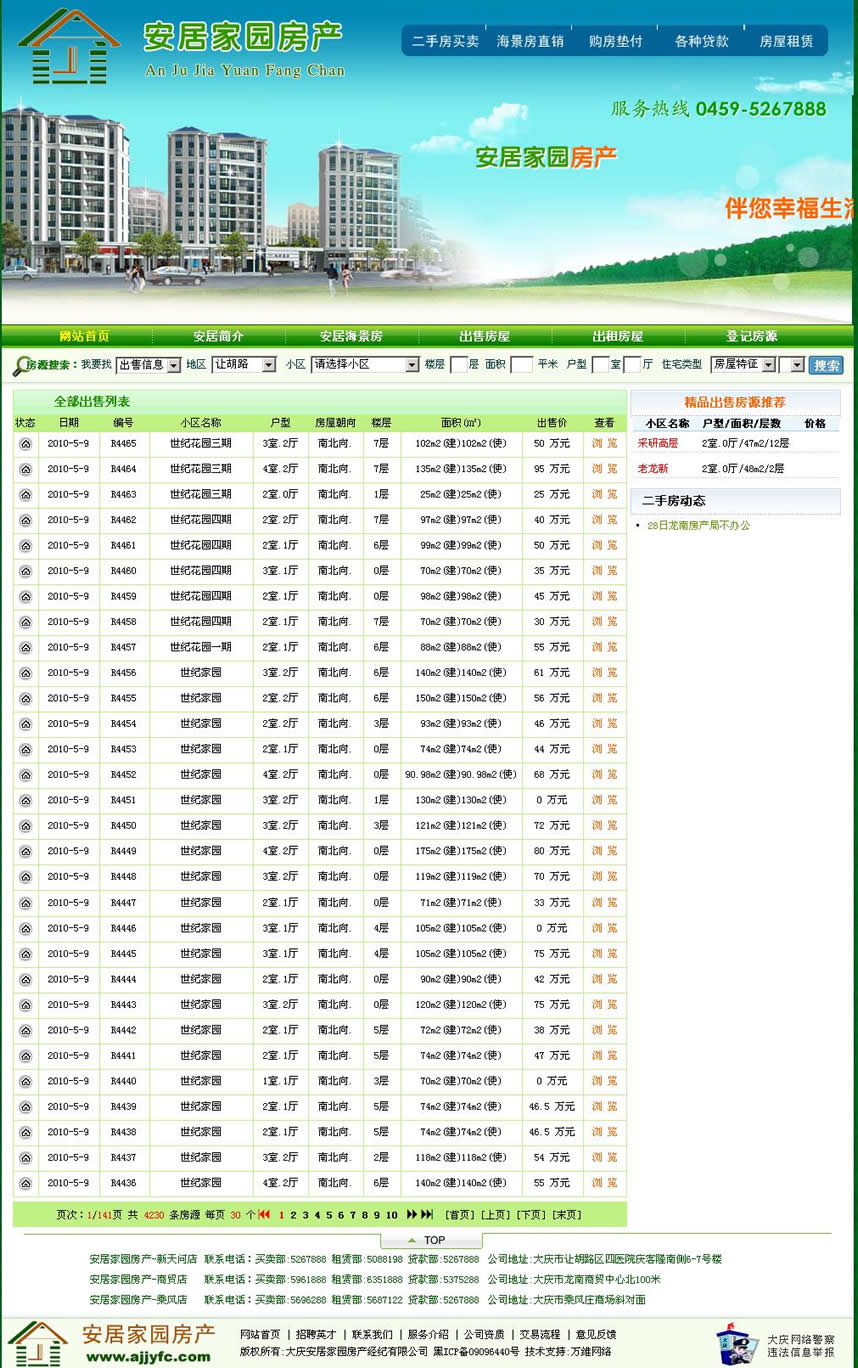Select the 二手房买卖 top menu item

pyautogui.click(x=445, y=41)
